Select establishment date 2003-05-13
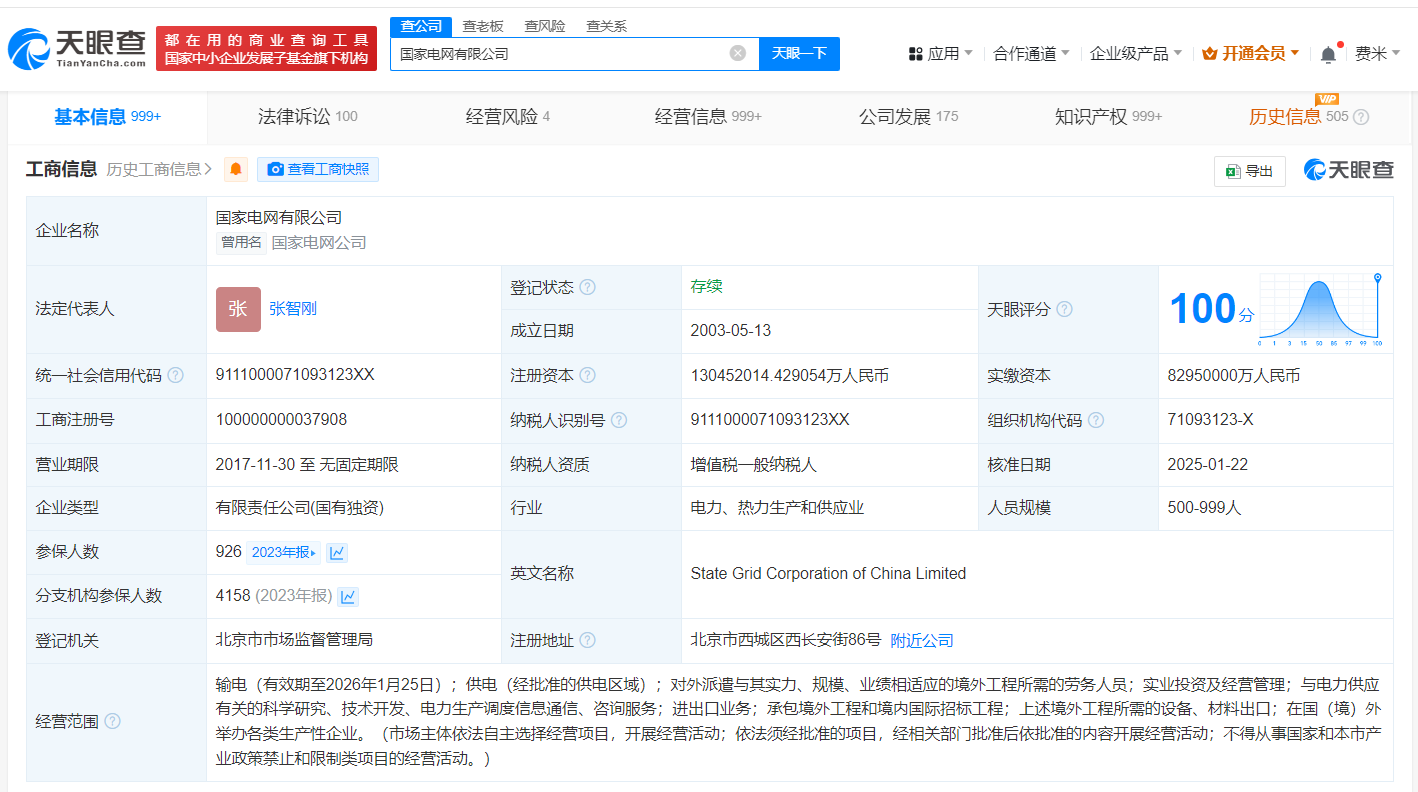 pyautogui.click(x=730, y=331)
